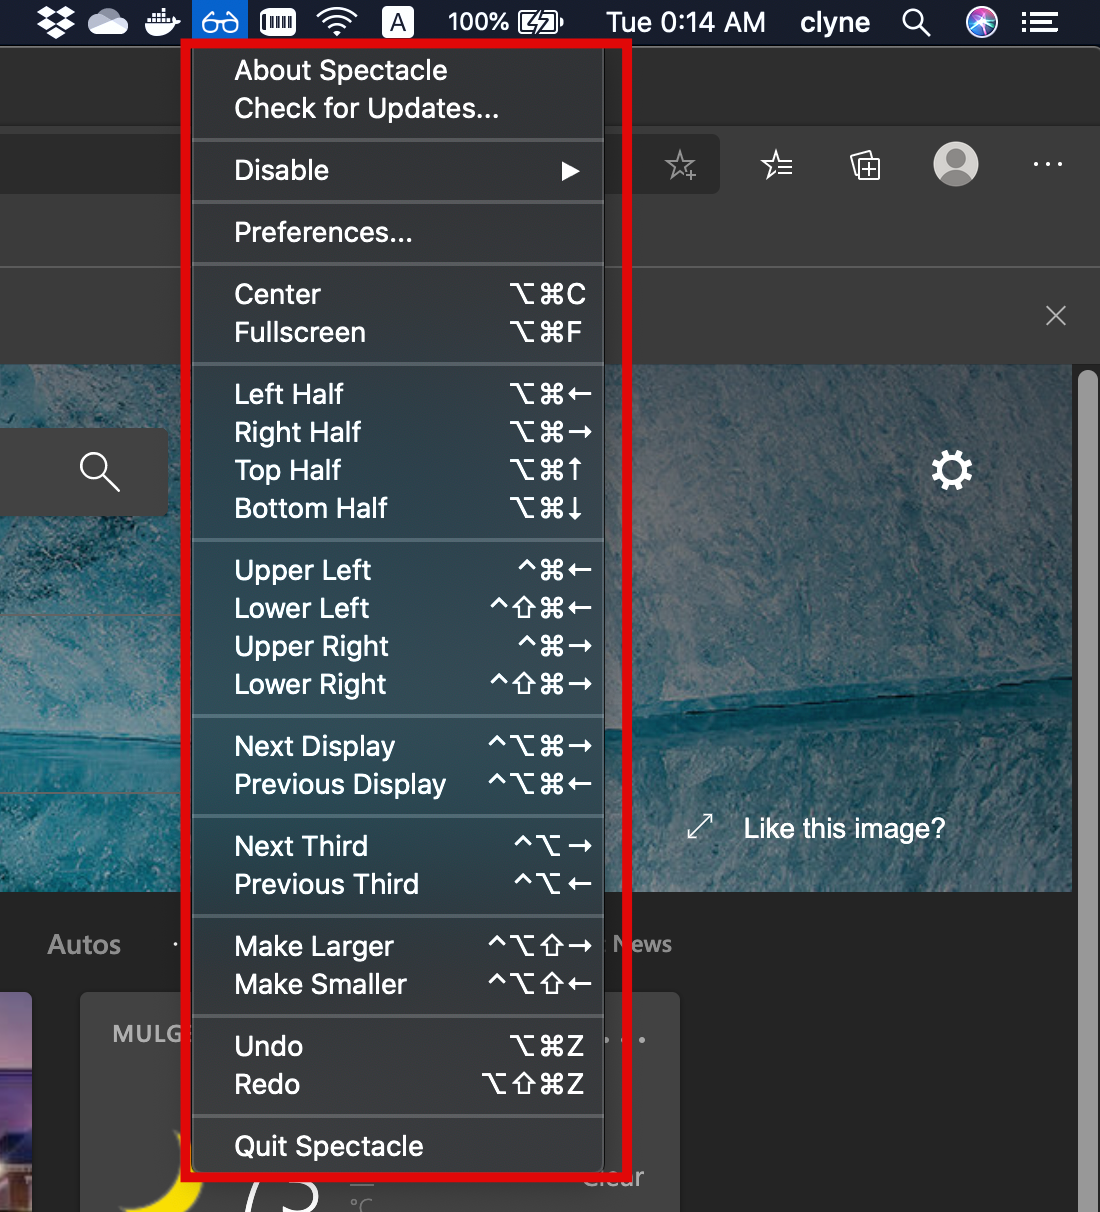Select Previous Display menu item
Screen dimensions: 1100x1212
click(398, 784)
